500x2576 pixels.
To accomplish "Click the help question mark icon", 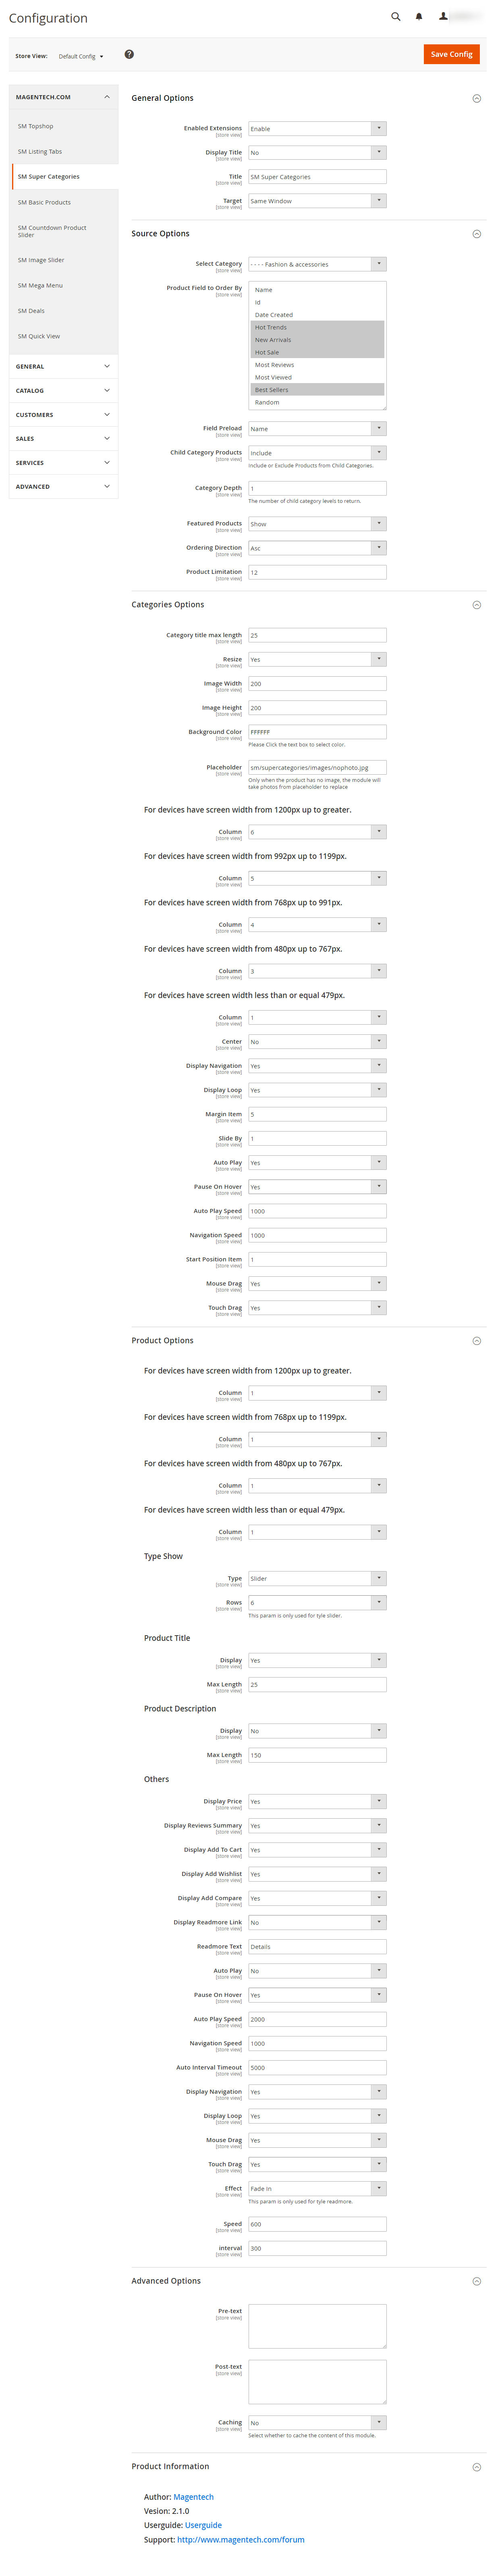I will click(129, 55).
